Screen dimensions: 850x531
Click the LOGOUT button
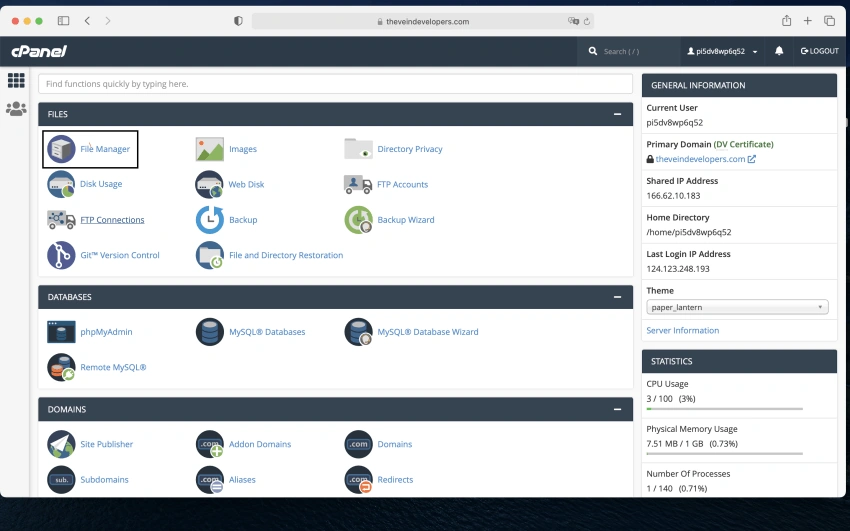tap(820, 51)
